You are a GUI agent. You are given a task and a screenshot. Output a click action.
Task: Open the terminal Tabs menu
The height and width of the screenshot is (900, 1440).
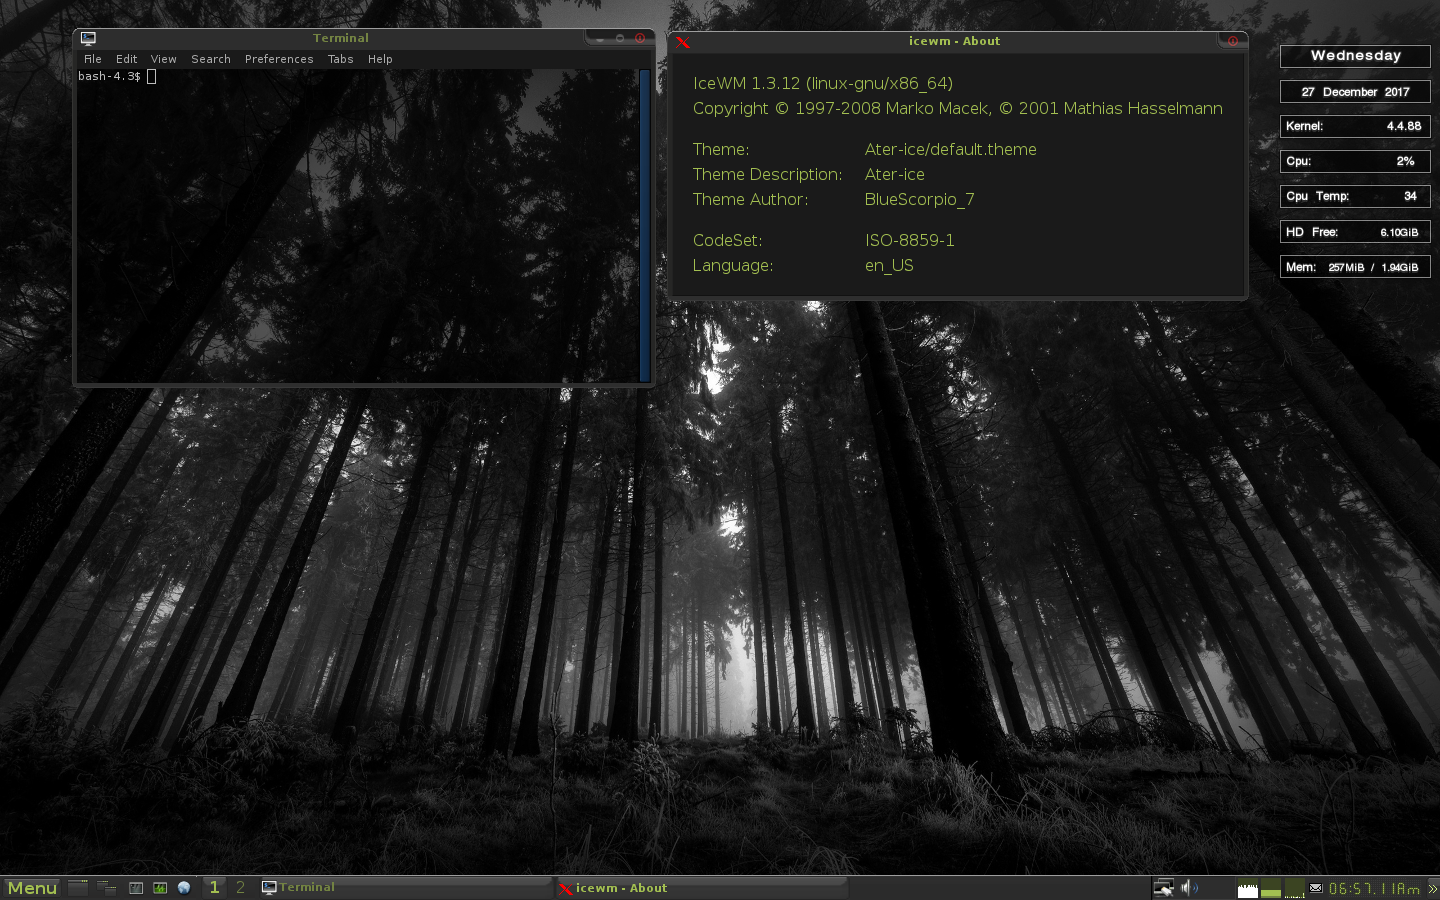341,59
